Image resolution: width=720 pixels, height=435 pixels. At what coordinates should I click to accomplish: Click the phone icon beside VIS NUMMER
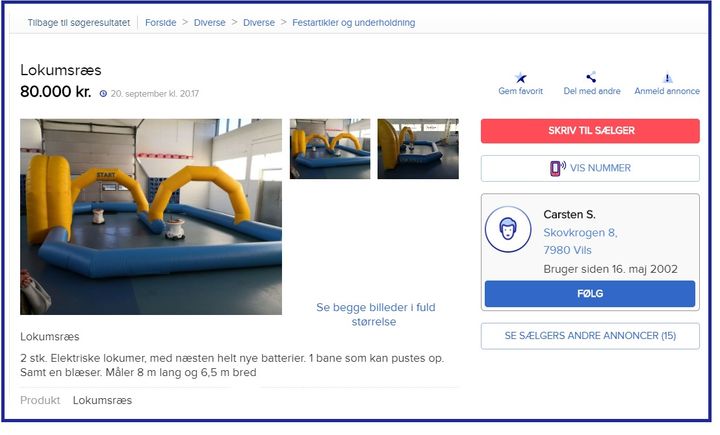point(557,168)
